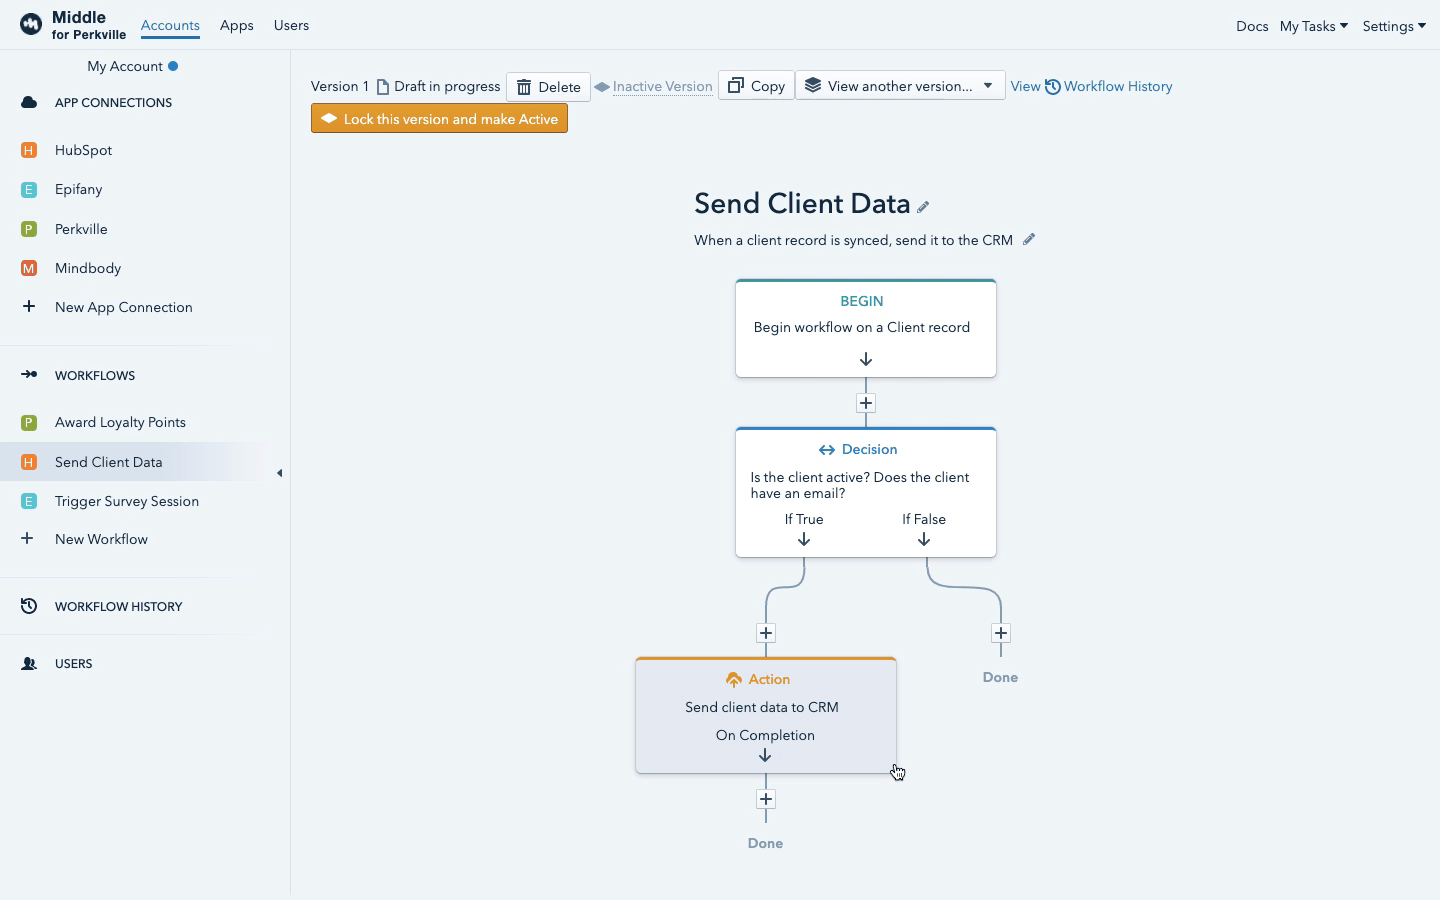Copy the current workflow version
Viewport: 1440px width, 900px height.
(x=756, y=86)
